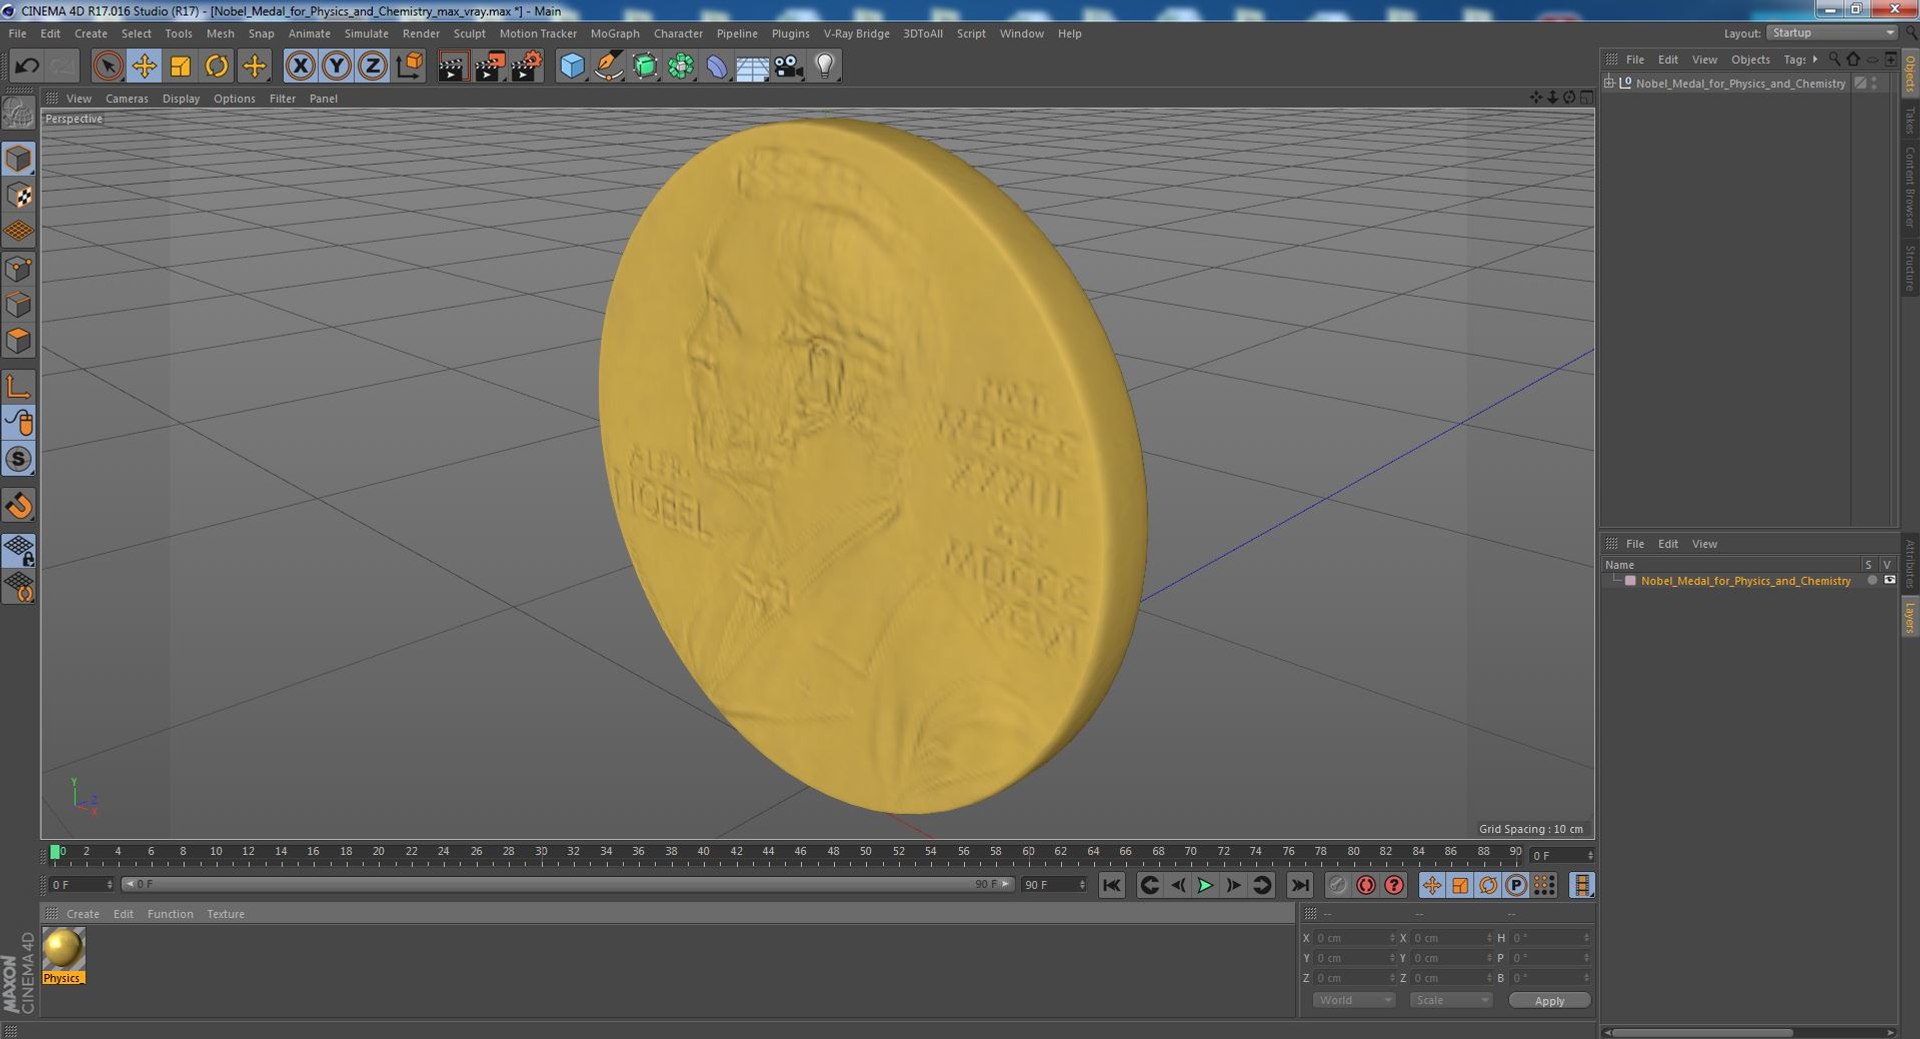This screenshot has width=1920, height=1039.
Task: Click Make Editable icon in left toolbar
Action: [x=19, y=113]
